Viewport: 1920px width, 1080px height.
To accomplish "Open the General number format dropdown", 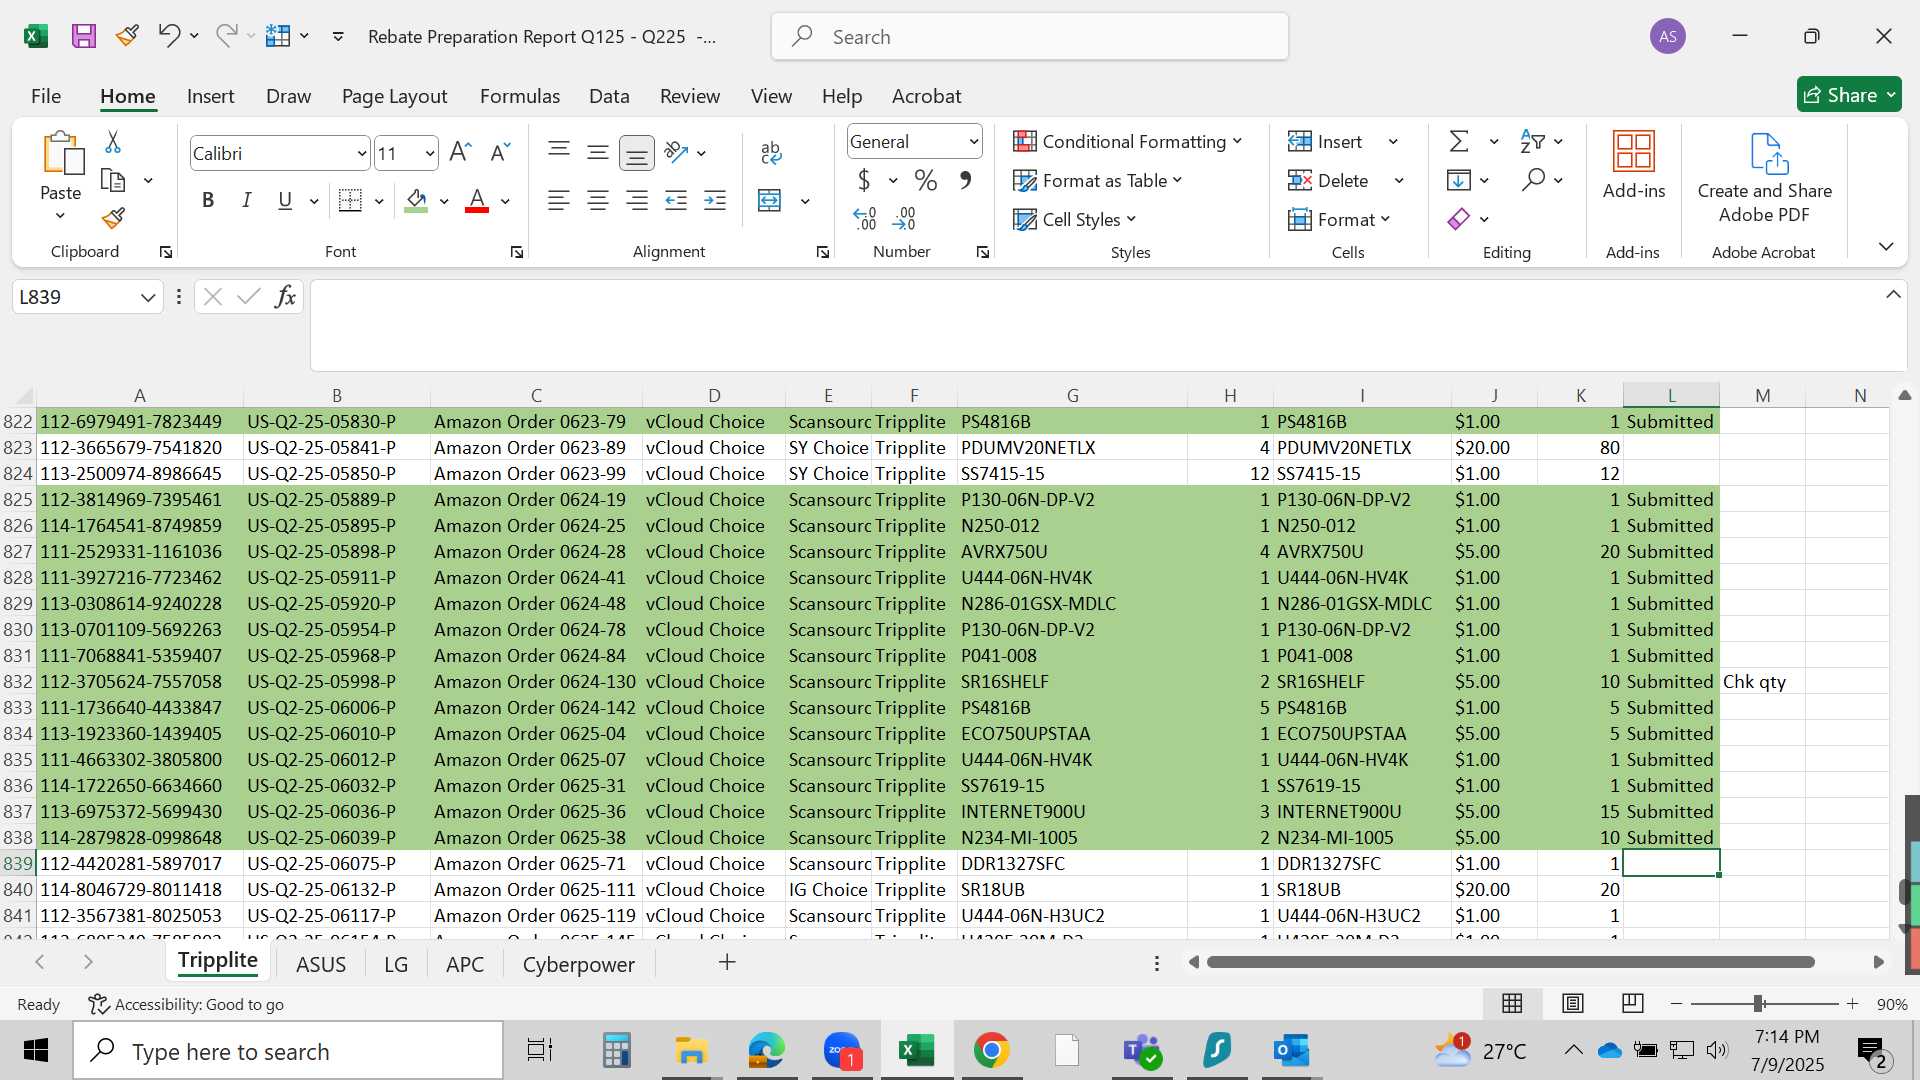I will (x=973, y=142).
